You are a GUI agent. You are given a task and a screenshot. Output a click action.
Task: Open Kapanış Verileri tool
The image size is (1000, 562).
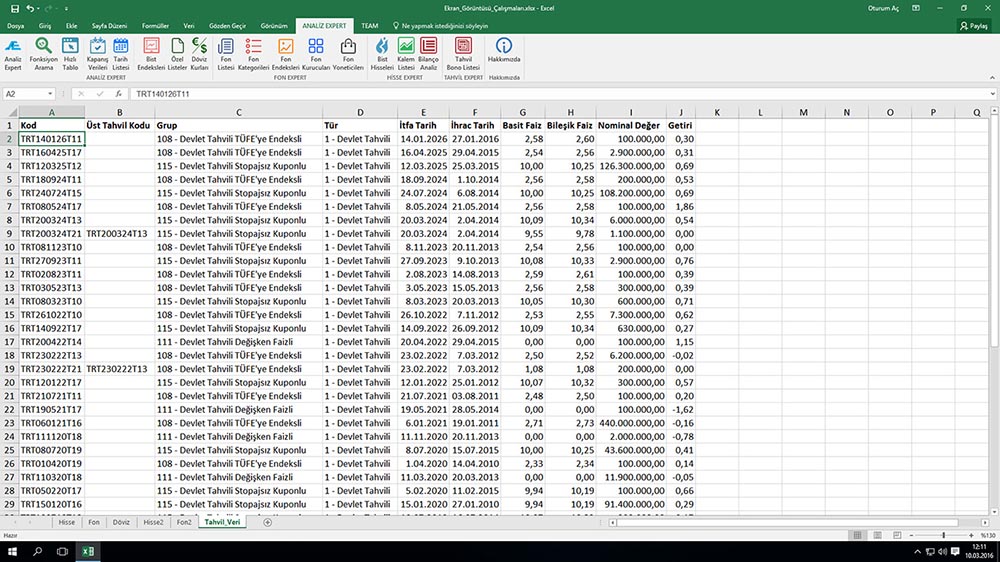tap(98, 54)
